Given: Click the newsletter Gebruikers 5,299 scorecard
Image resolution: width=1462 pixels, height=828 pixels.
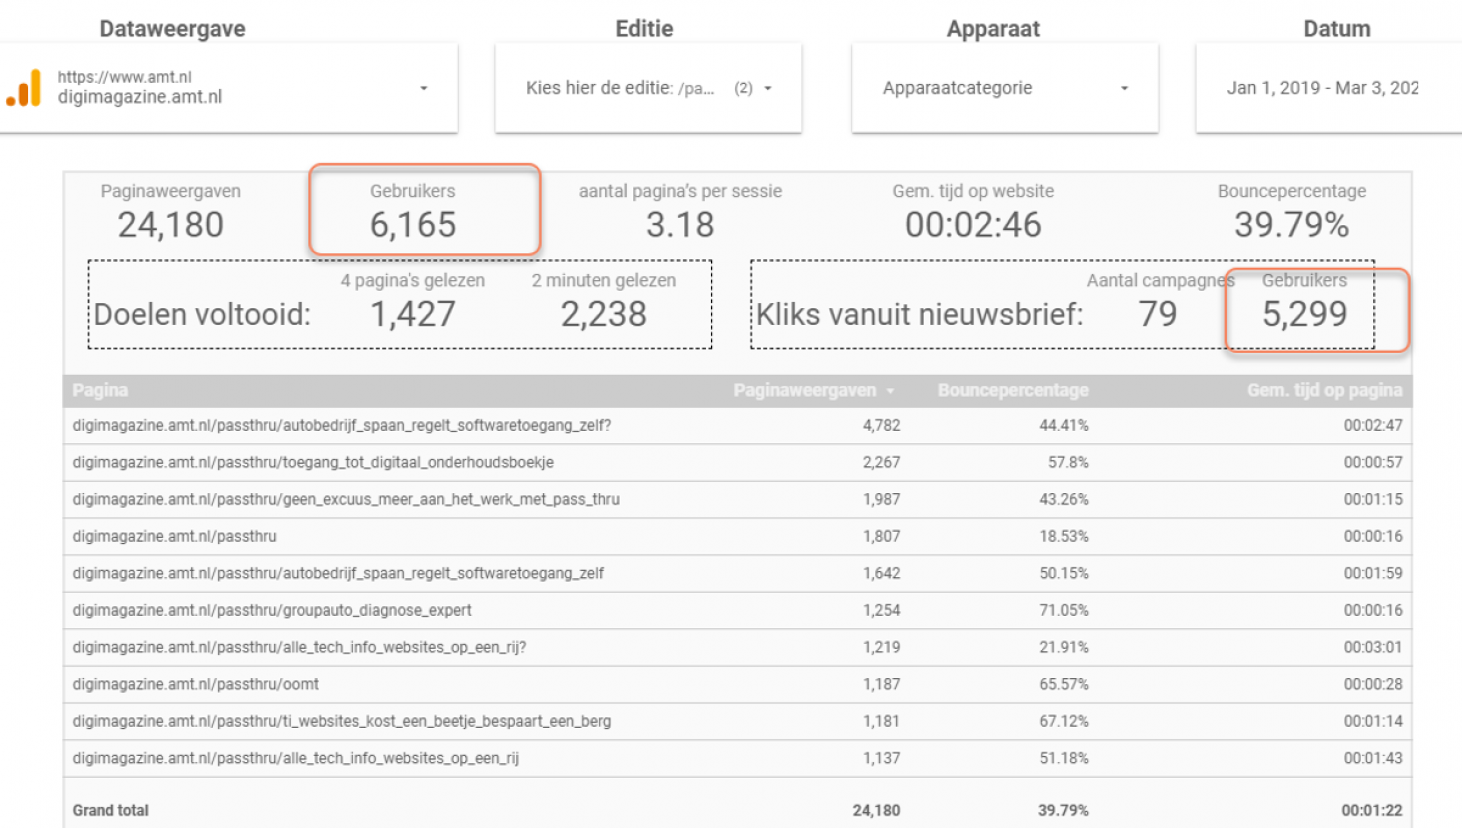Looking at the screenshot, I should pyautogui.click(x=1304, y=302).
